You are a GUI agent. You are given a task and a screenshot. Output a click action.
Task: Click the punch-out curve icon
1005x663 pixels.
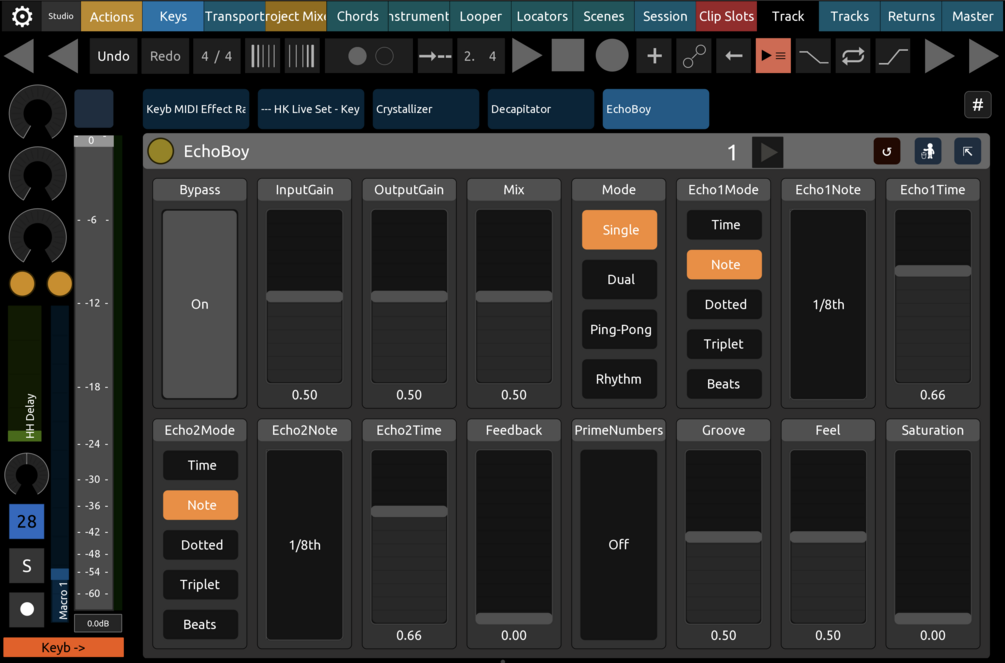tap(893, 56)
